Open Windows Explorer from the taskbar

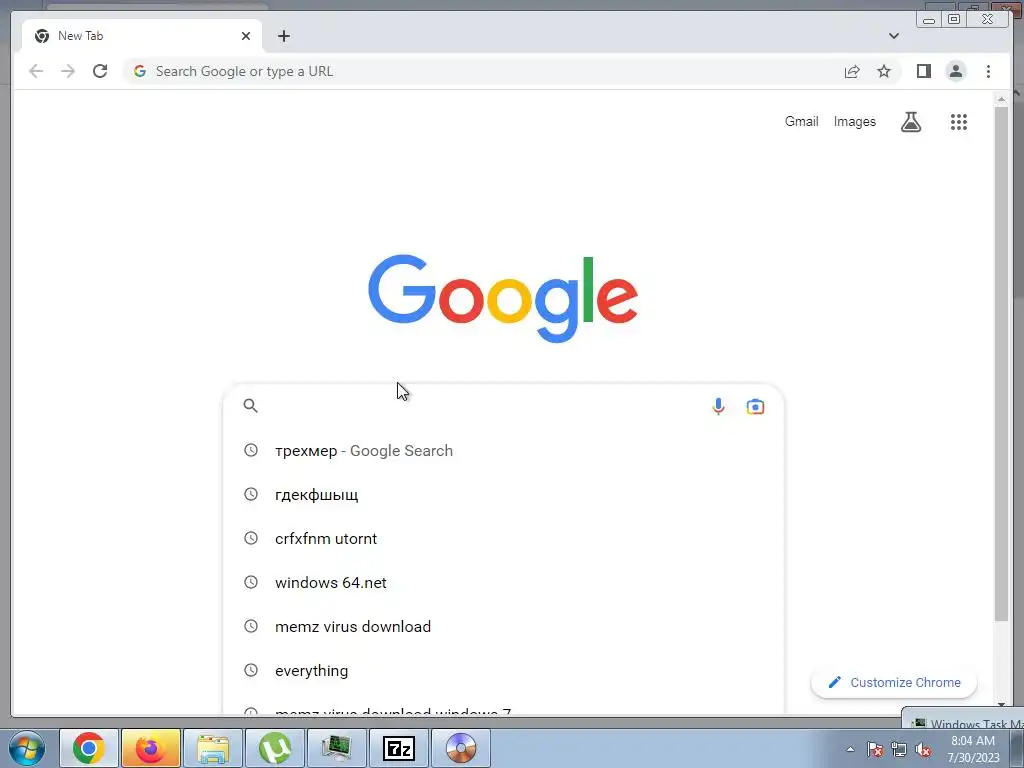213,748
